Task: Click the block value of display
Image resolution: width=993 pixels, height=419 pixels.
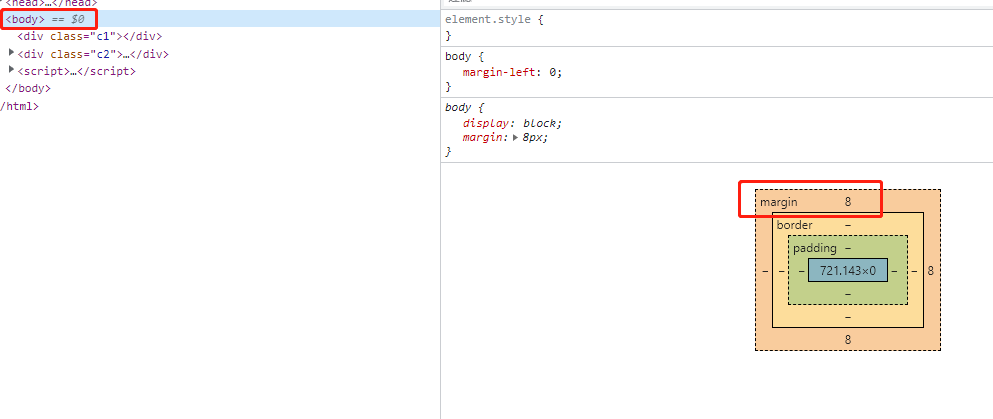Action: 540,123
